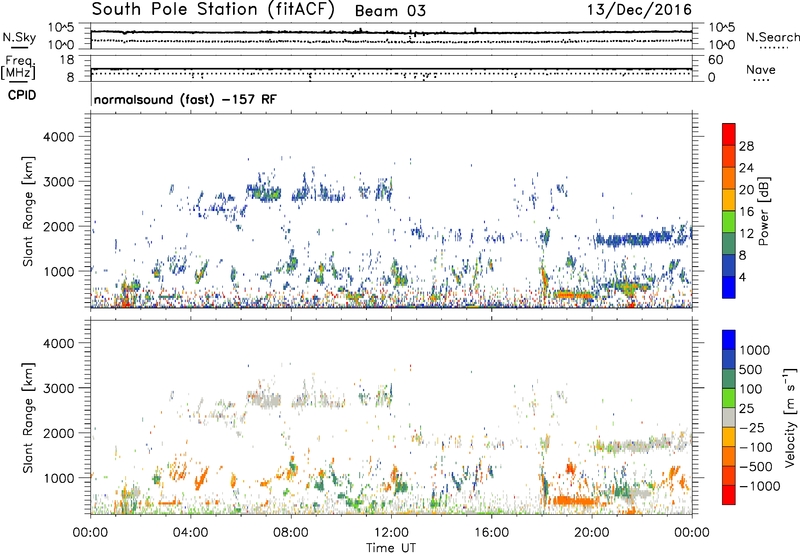Click the 'Power [dB]' color bar label
Viewport: 800px width, 554px height.
(x=764, y=211)
